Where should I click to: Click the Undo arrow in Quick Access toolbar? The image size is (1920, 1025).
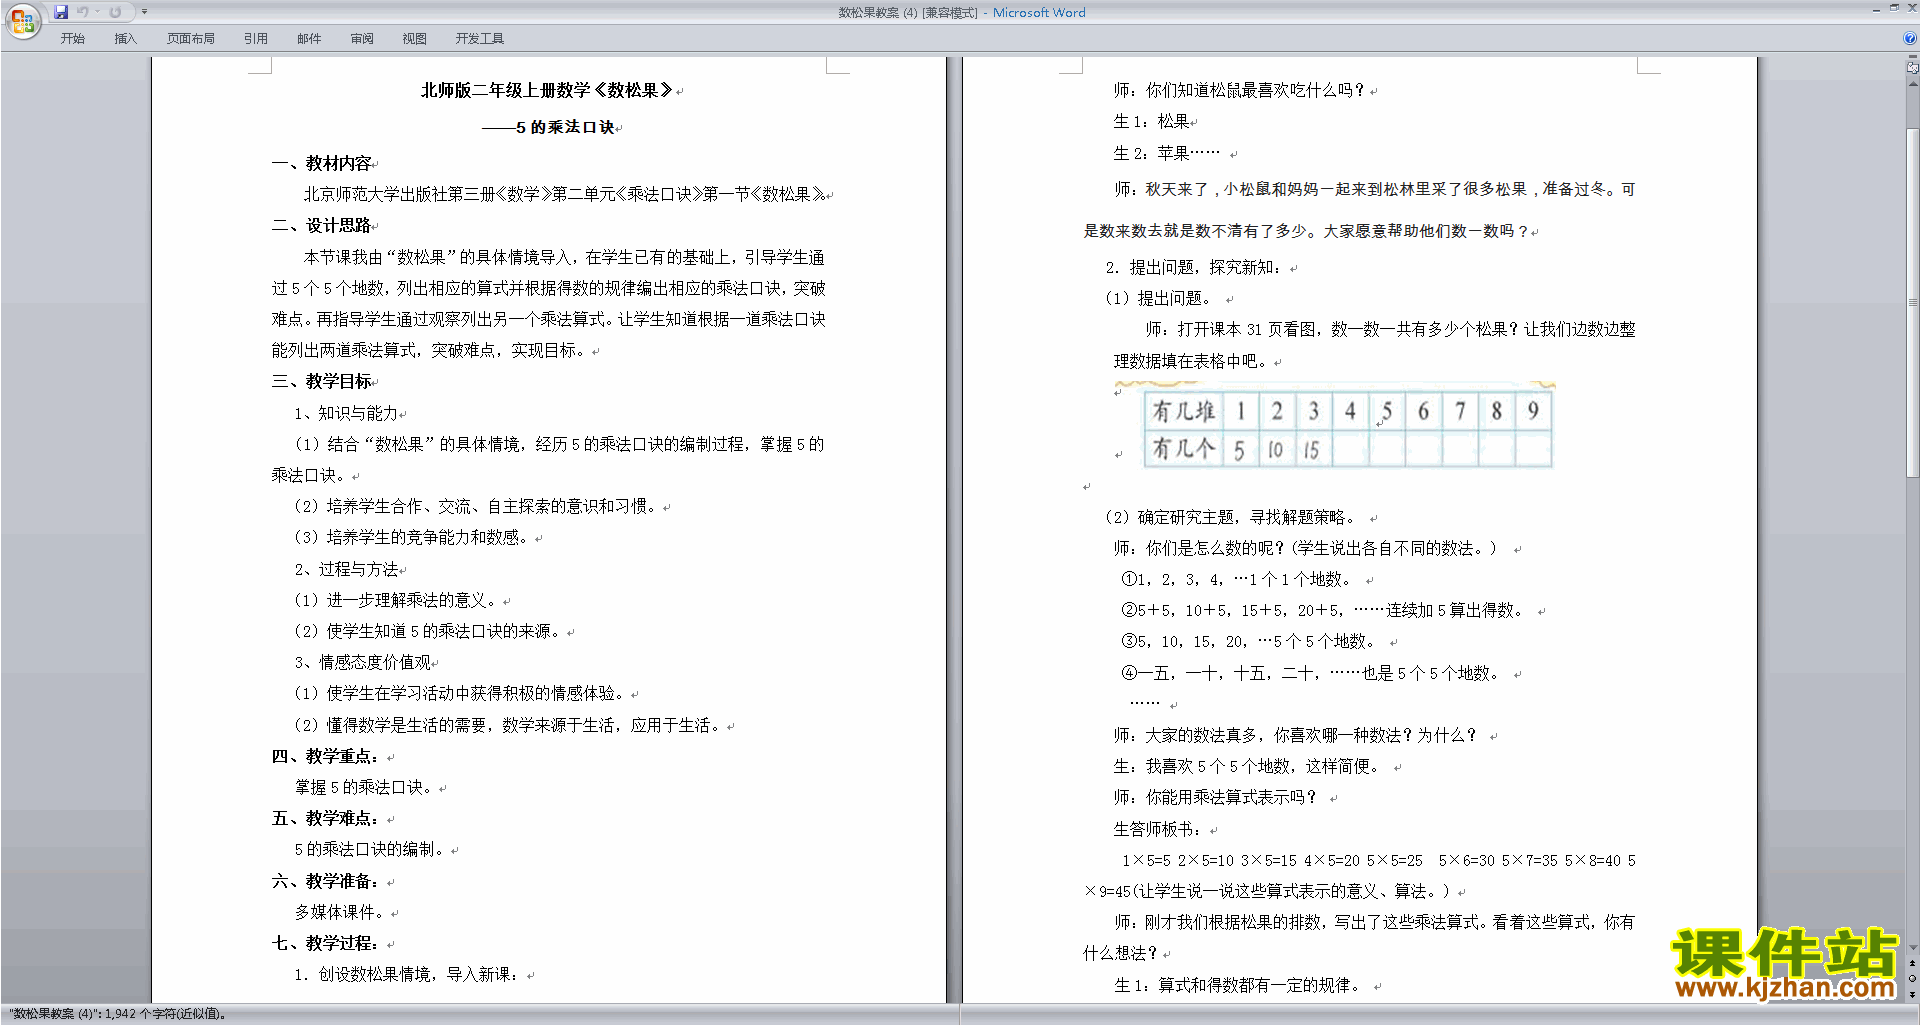tap(83, 12)
